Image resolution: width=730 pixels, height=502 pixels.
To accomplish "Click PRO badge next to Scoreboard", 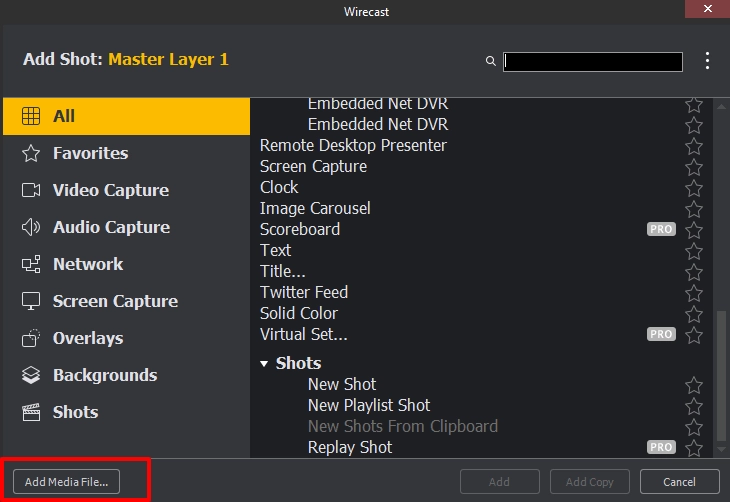I will 661,229.
